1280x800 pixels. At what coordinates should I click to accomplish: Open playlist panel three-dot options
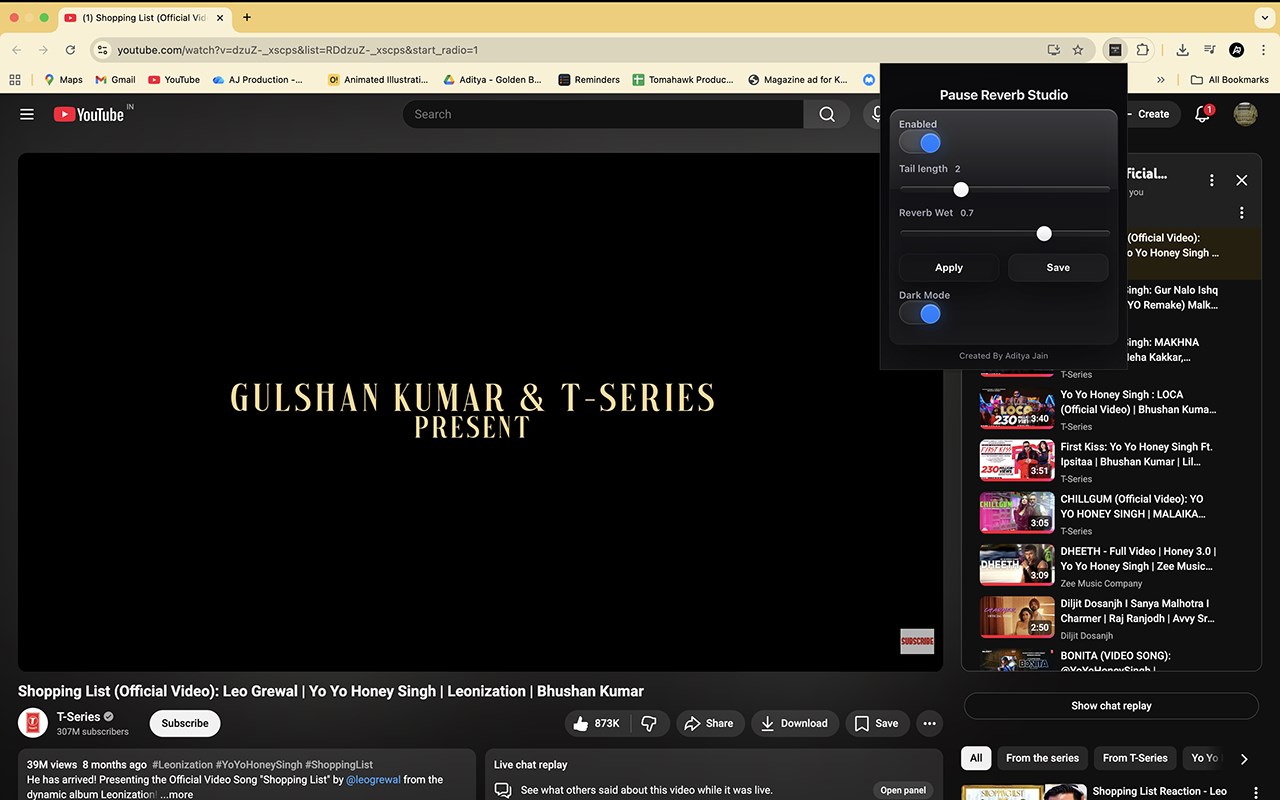[x=1211, y=180]
